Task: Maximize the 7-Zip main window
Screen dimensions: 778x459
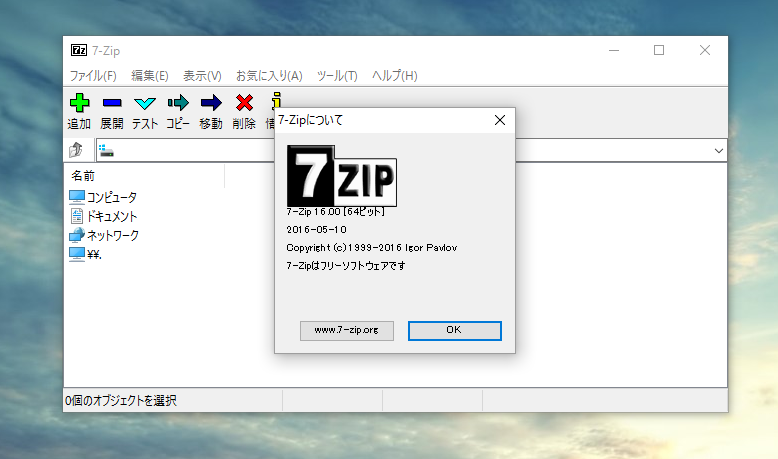Action: (659, 50)
